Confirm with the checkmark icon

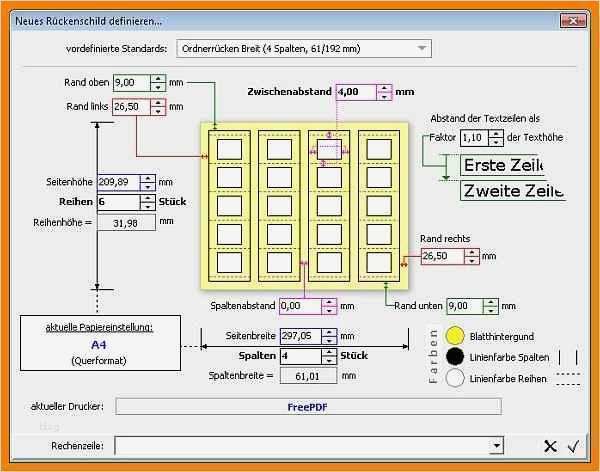[574, 446]
